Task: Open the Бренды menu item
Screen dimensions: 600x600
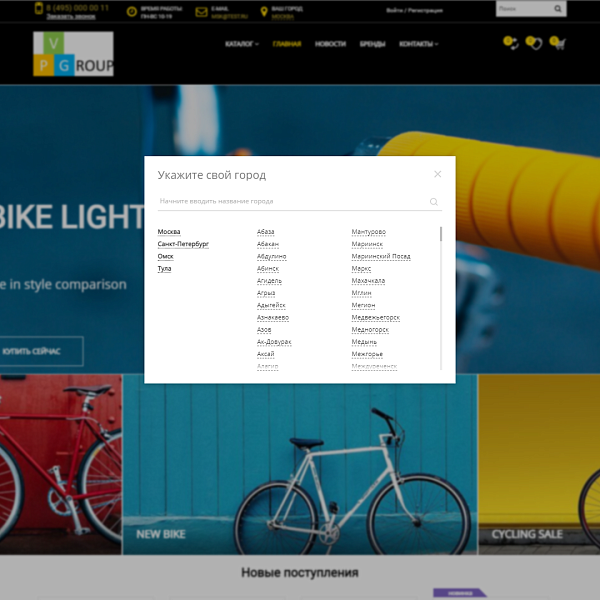Action: (372, 44)
